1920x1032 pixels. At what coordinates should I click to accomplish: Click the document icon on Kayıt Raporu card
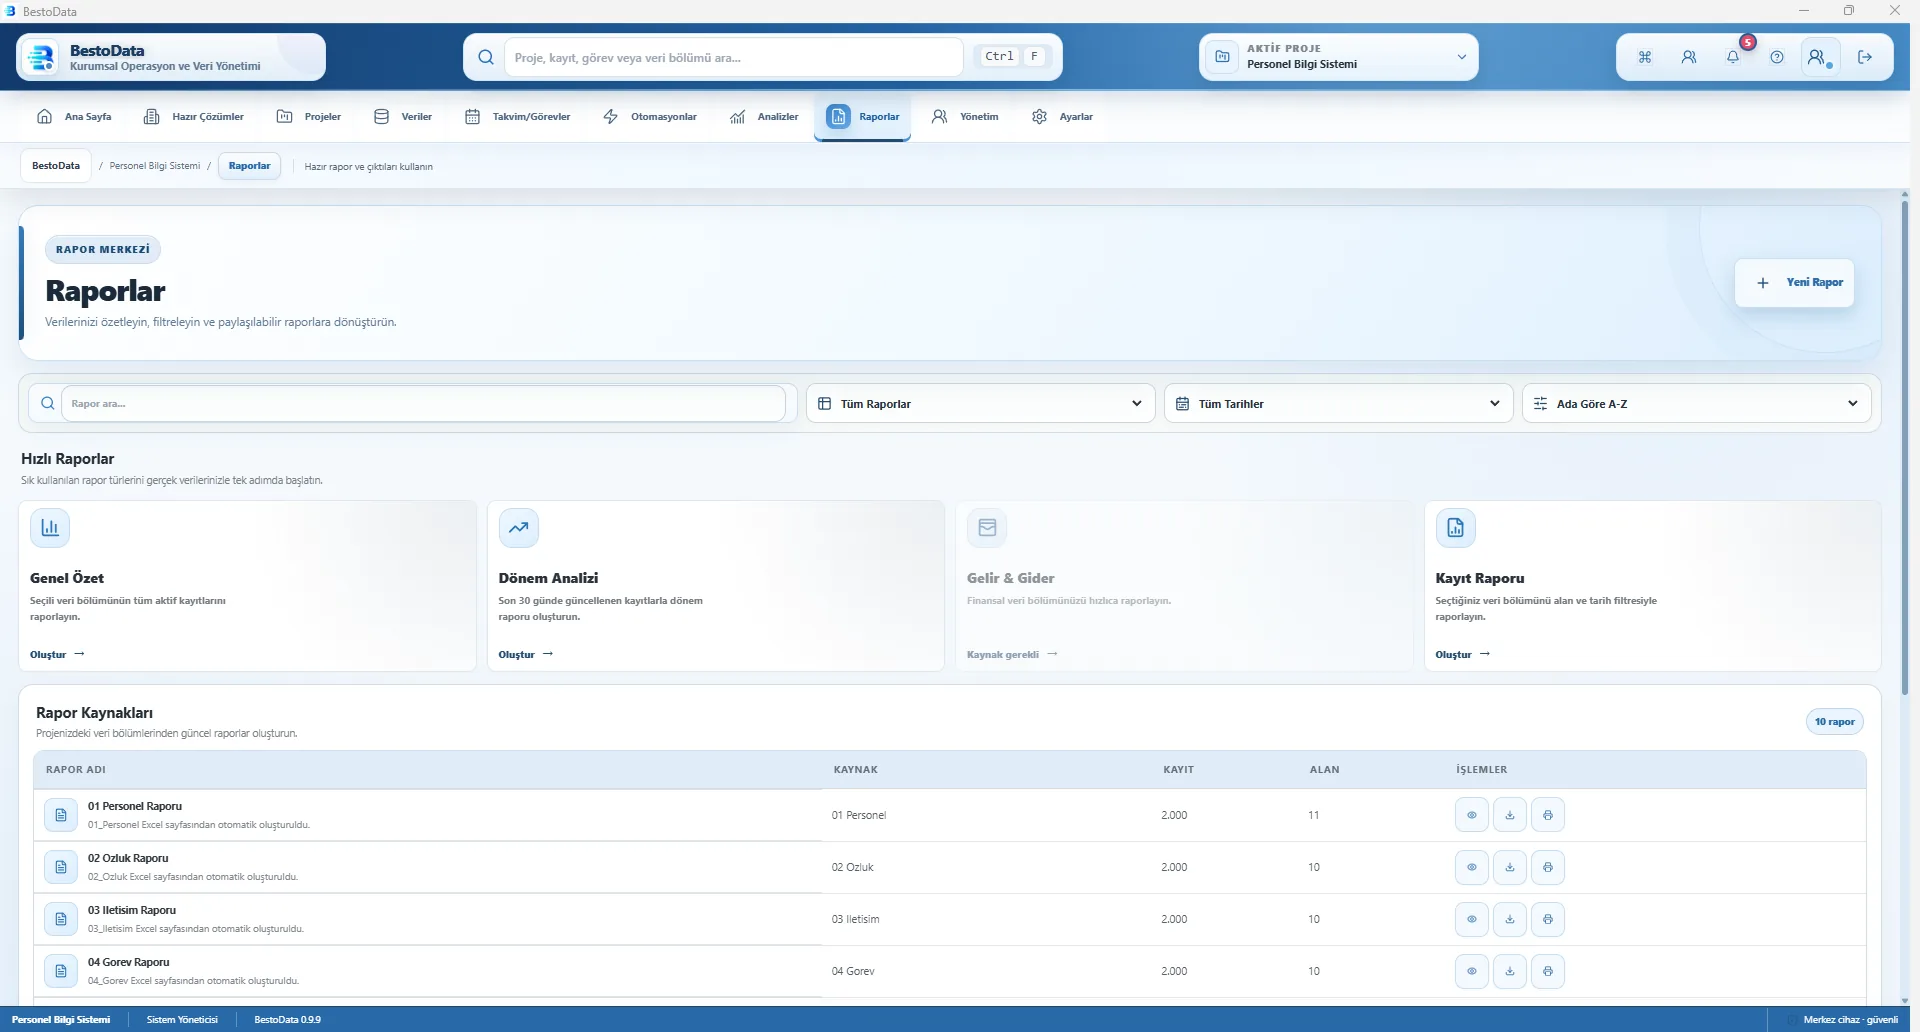[1455, 528]
